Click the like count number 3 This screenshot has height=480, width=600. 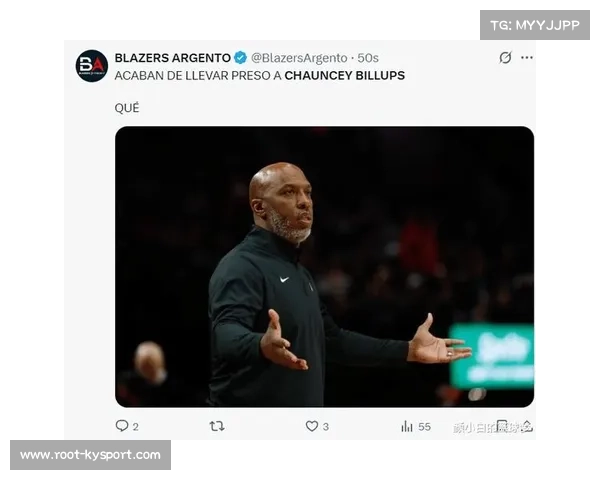pyautogui.click(x=325, y=426)
